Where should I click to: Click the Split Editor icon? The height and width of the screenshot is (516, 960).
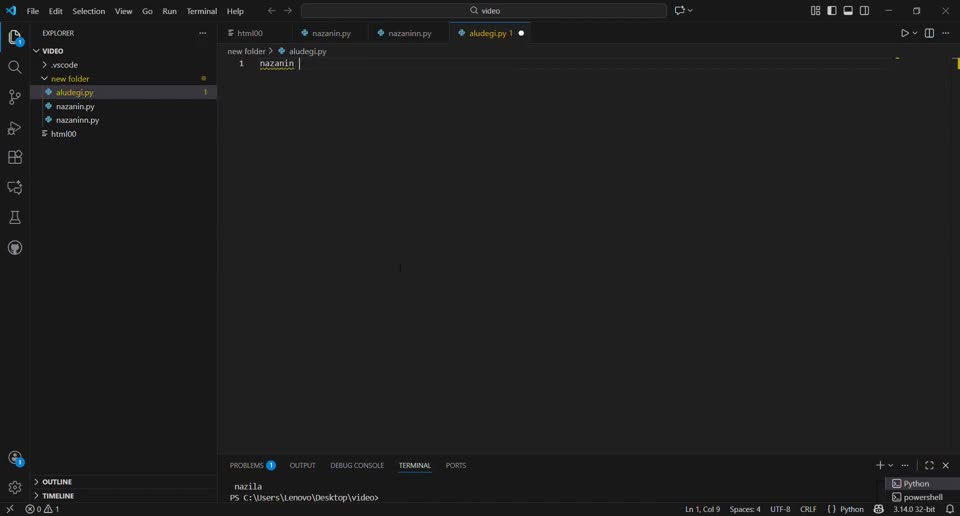[929, 33]
